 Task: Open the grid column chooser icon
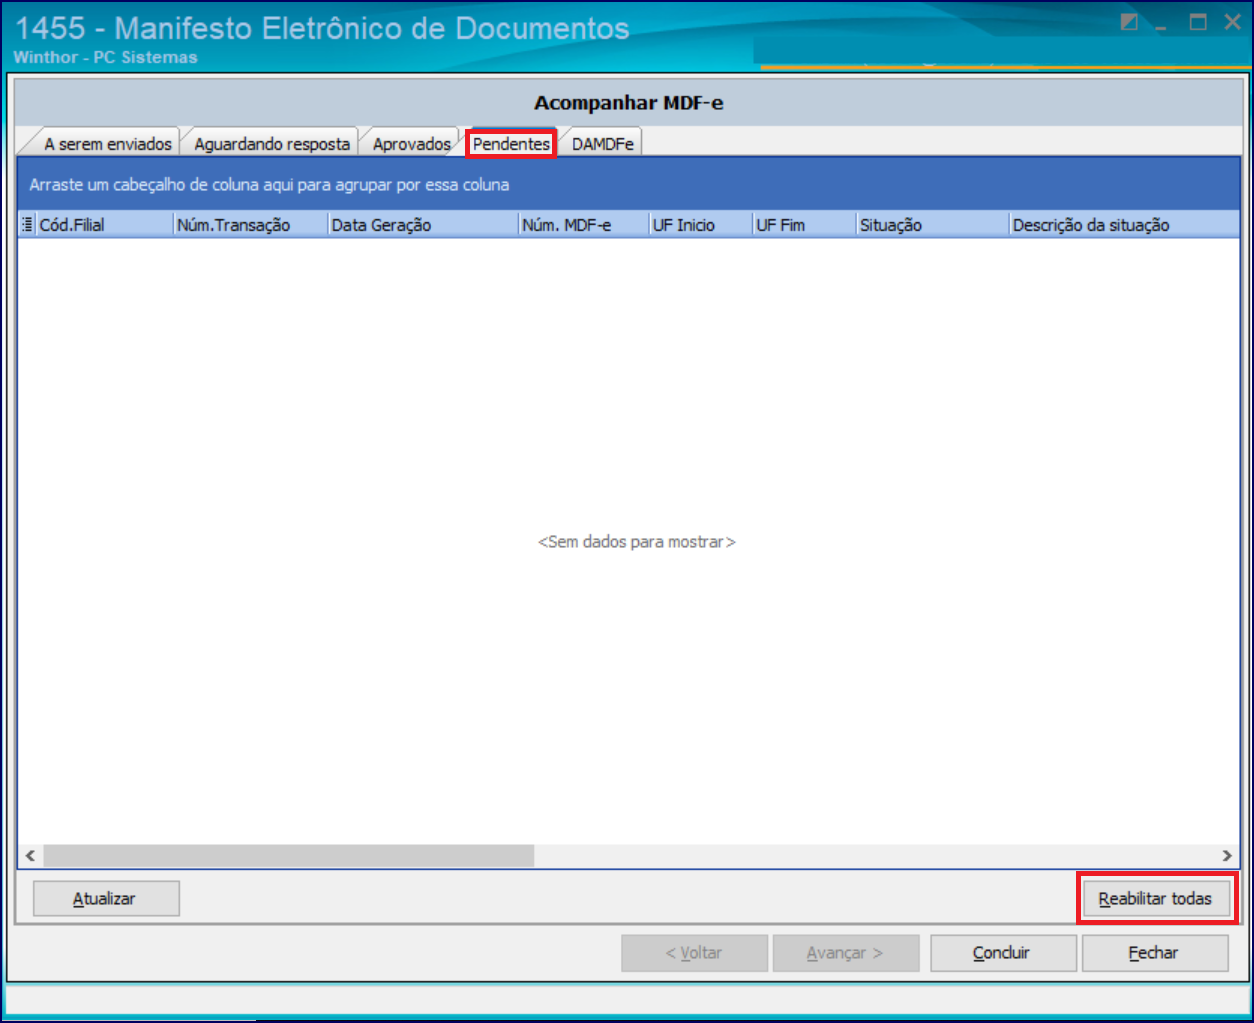coord(27,225)
